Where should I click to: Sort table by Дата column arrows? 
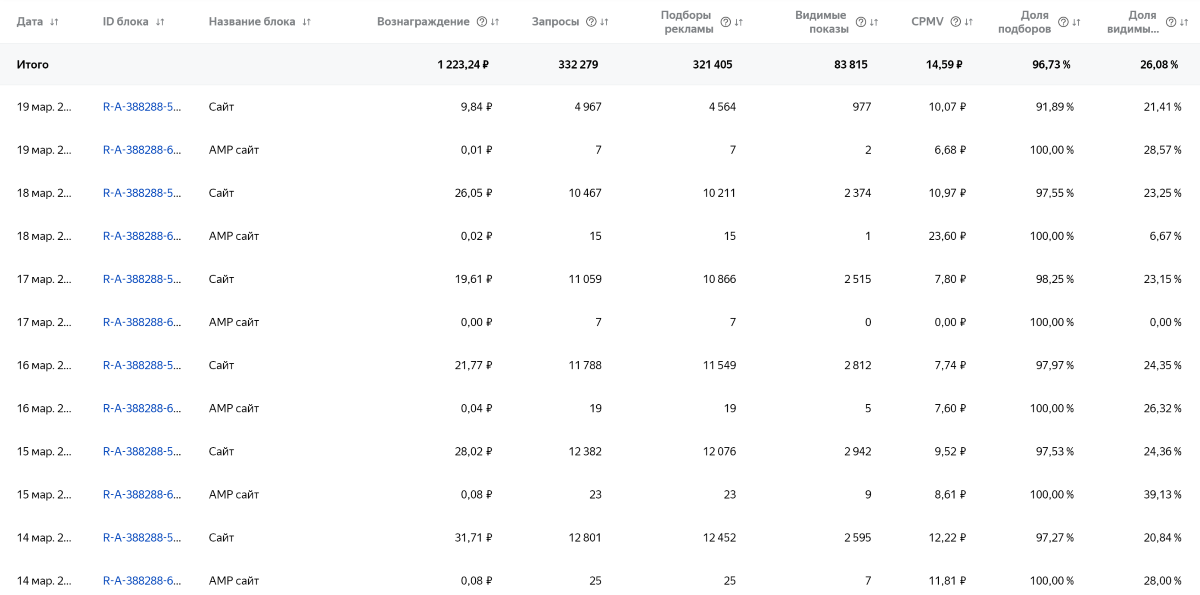[53, 22]
